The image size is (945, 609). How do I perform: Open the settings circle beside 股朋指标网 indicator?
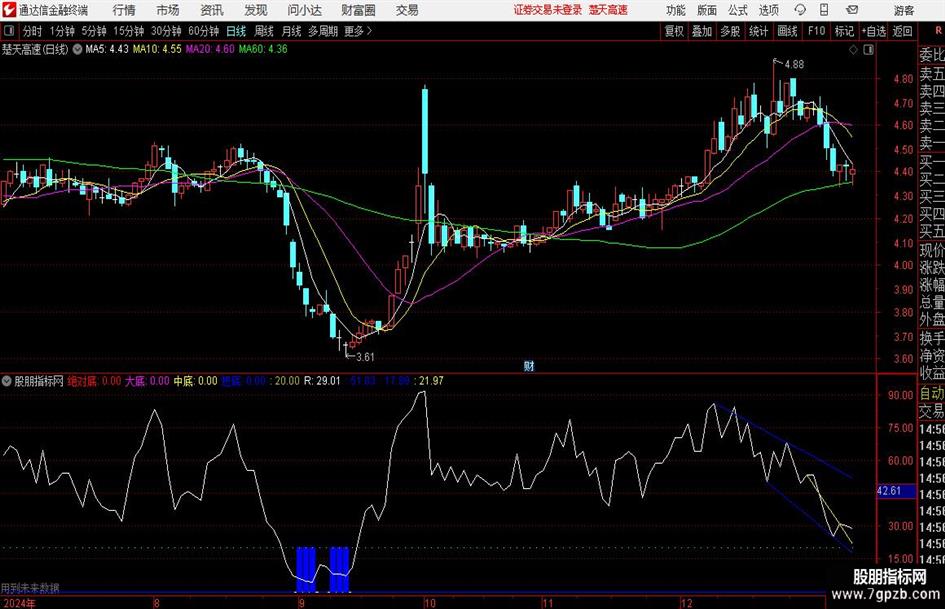(x=7, y=381)
